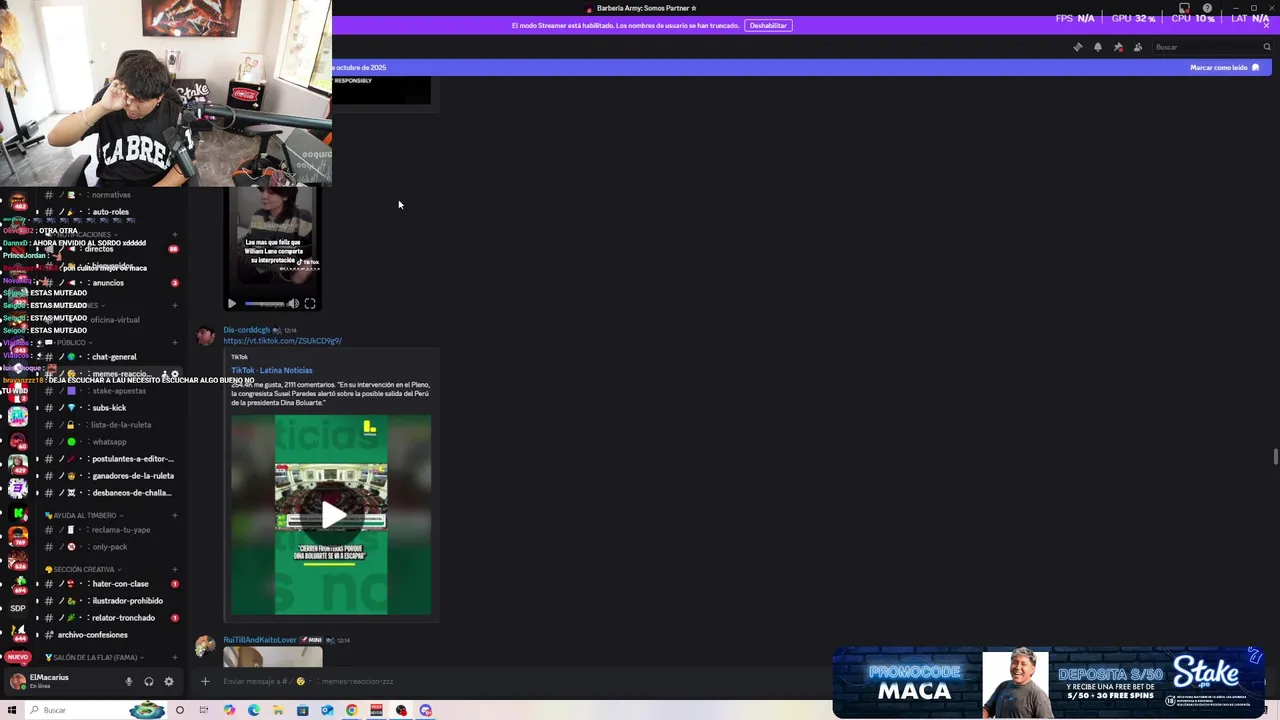Click the plus attach button in message bar
Image resolution: width=1280 pixels, height=720 pixels.
tap(205, 682)
